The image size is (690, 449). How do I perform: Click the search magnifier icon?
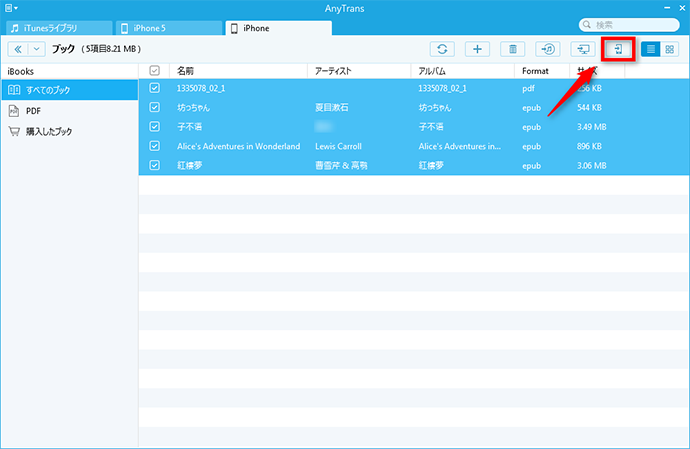587,25
